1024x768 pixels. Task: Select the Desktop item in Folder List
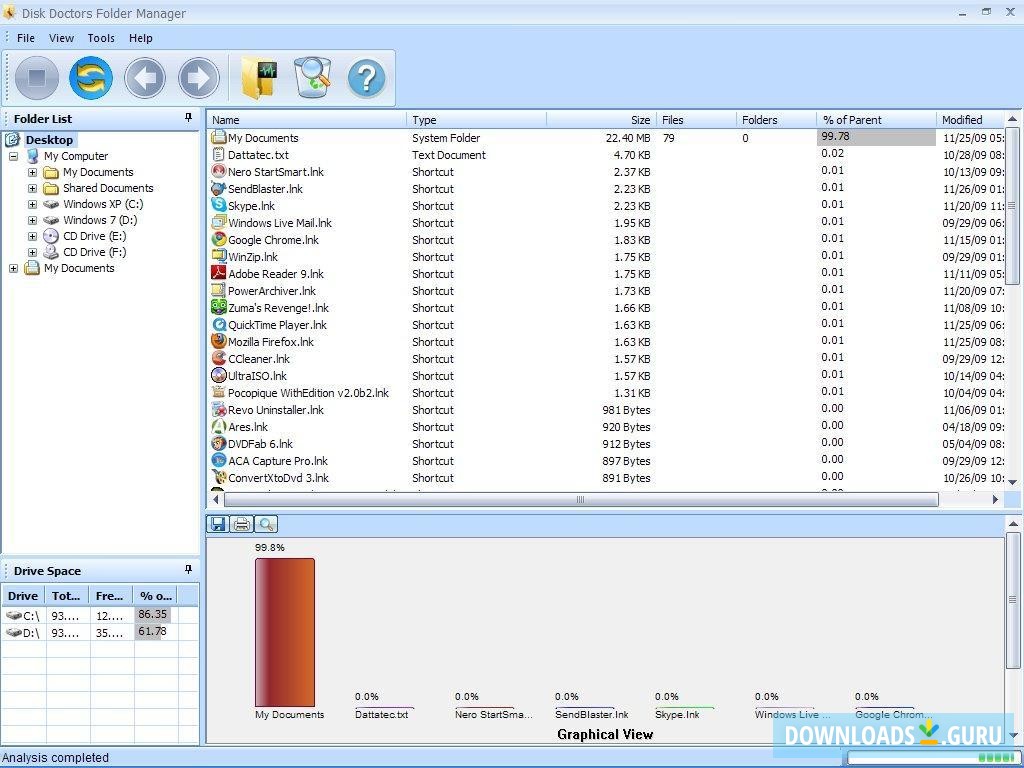point(52,139)
